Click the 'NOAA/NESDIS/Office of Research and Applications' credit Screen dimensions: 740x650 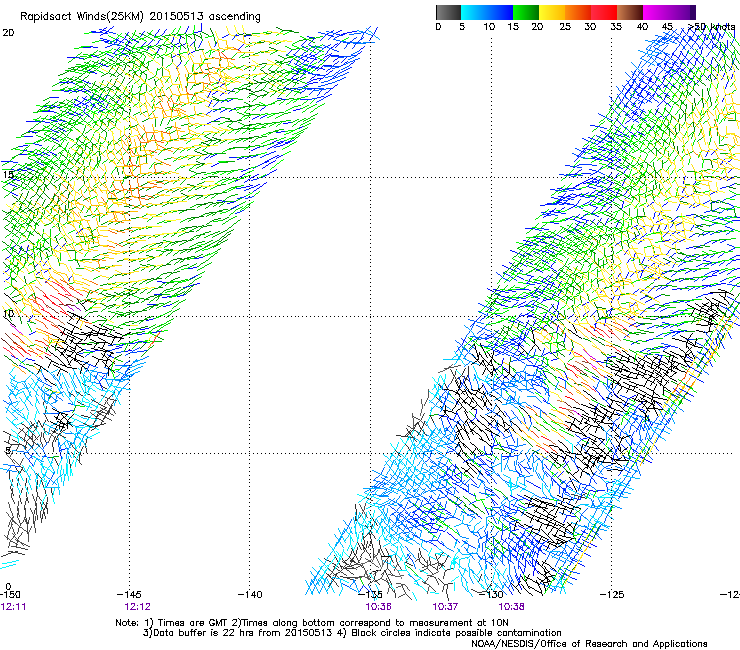(589, 644)
